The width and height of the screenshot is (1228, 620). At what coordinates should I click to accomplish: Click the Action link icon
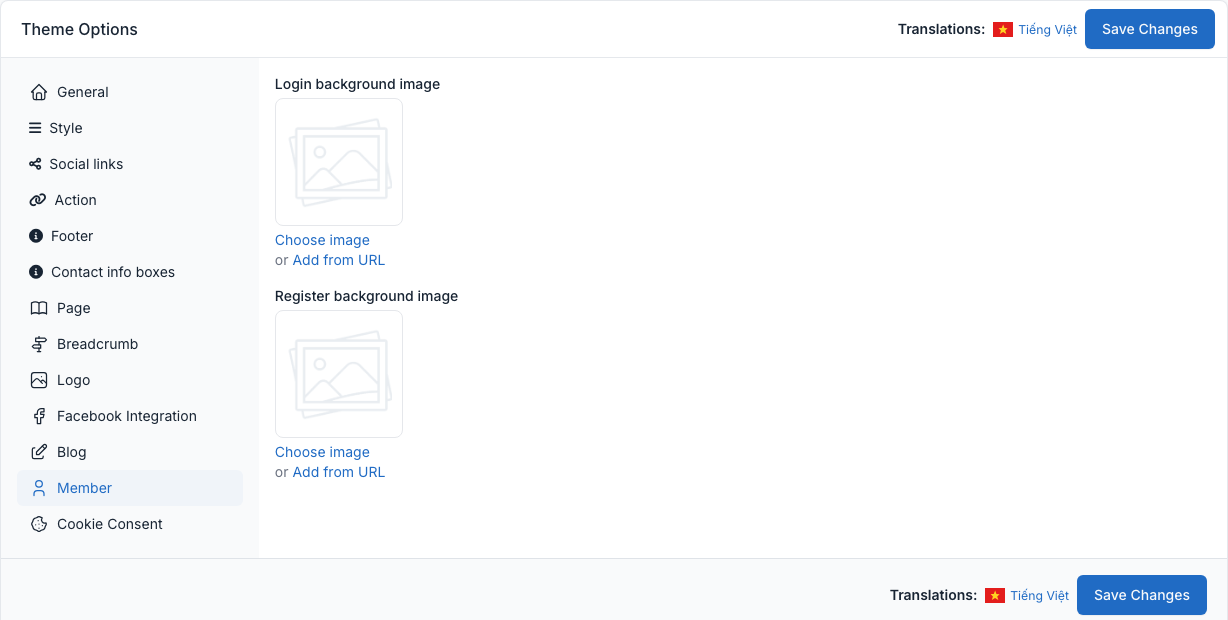38,200
